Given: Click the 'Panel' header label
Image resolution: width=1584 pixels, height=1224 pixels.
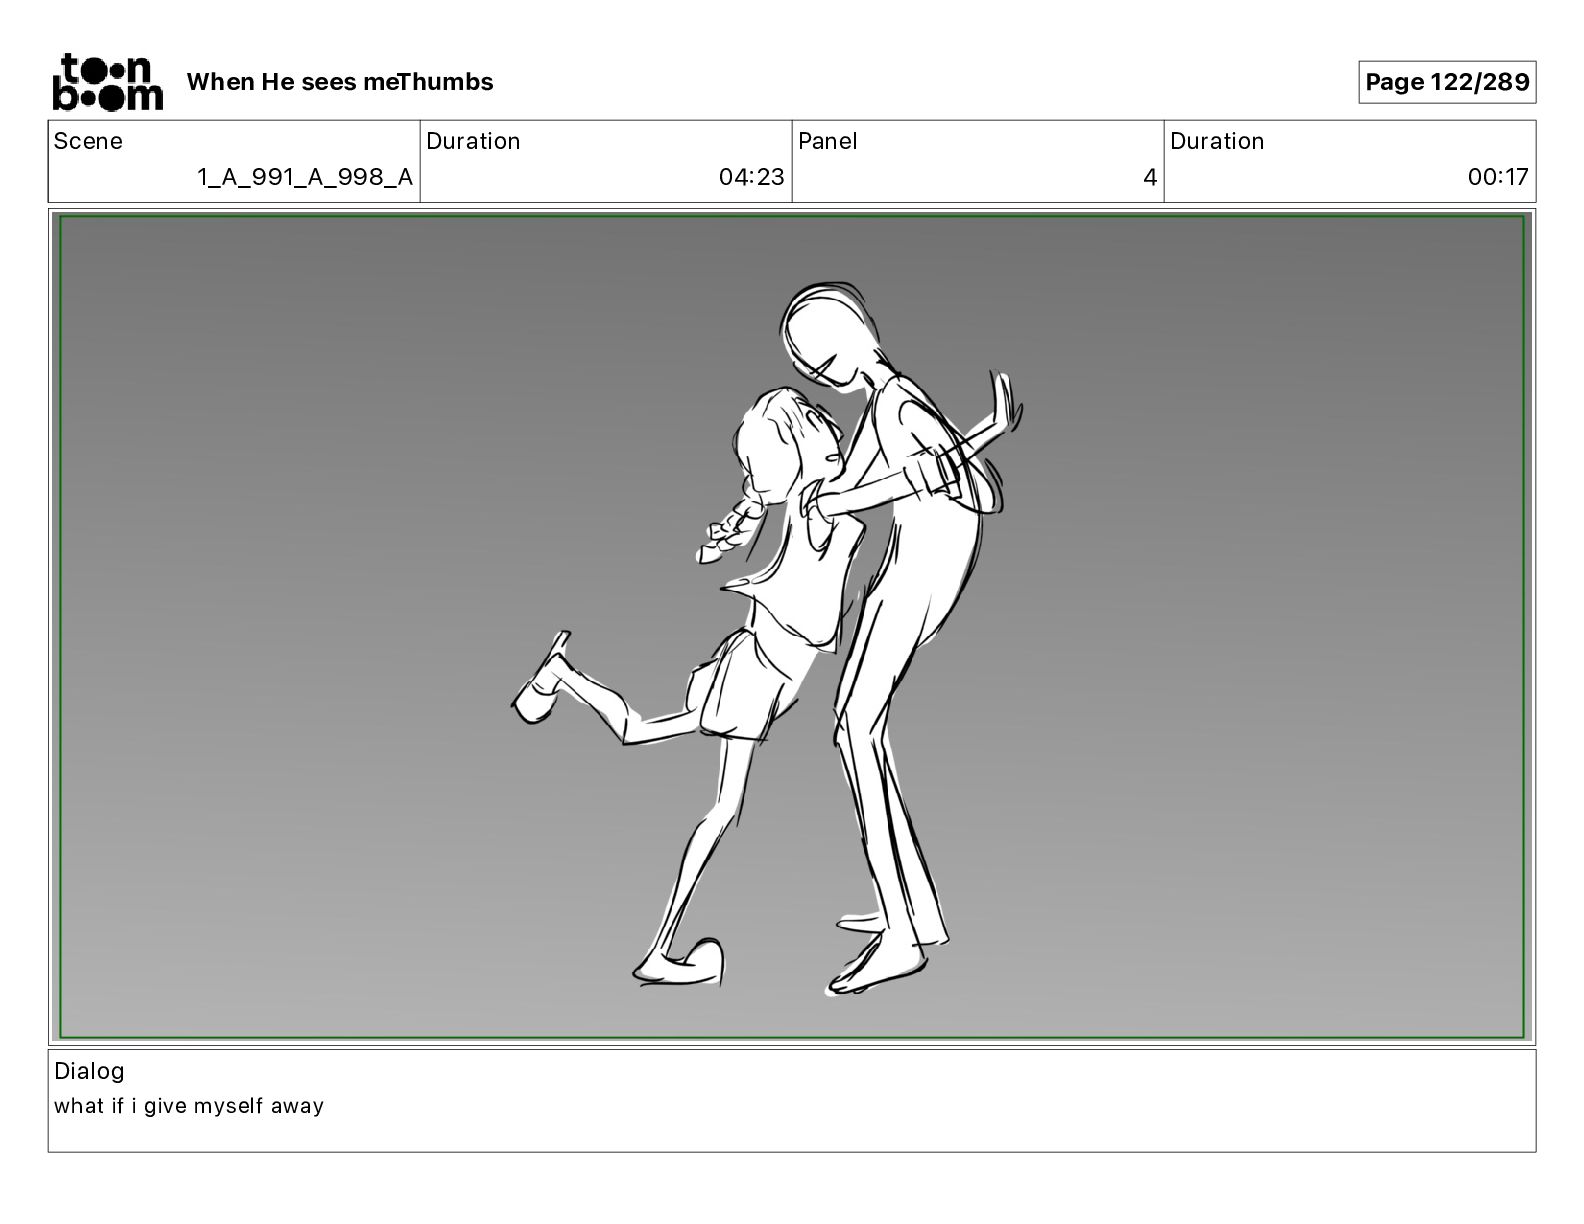Looking at the screenshot, I should [x=828, y=141].
